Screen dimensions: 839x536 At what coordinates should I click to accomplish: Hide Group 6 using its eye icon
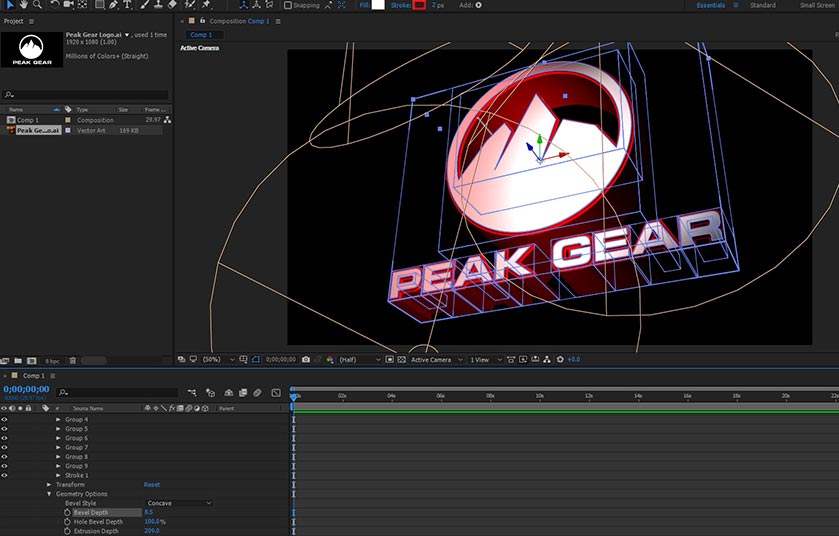pos(4,438)
